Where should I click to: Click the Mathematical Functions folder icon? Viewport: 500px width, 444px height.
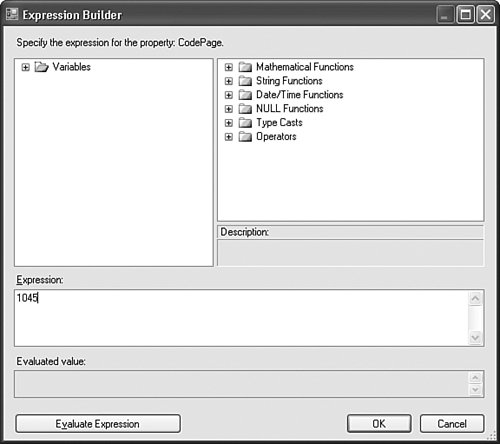(x=245, y=67)
